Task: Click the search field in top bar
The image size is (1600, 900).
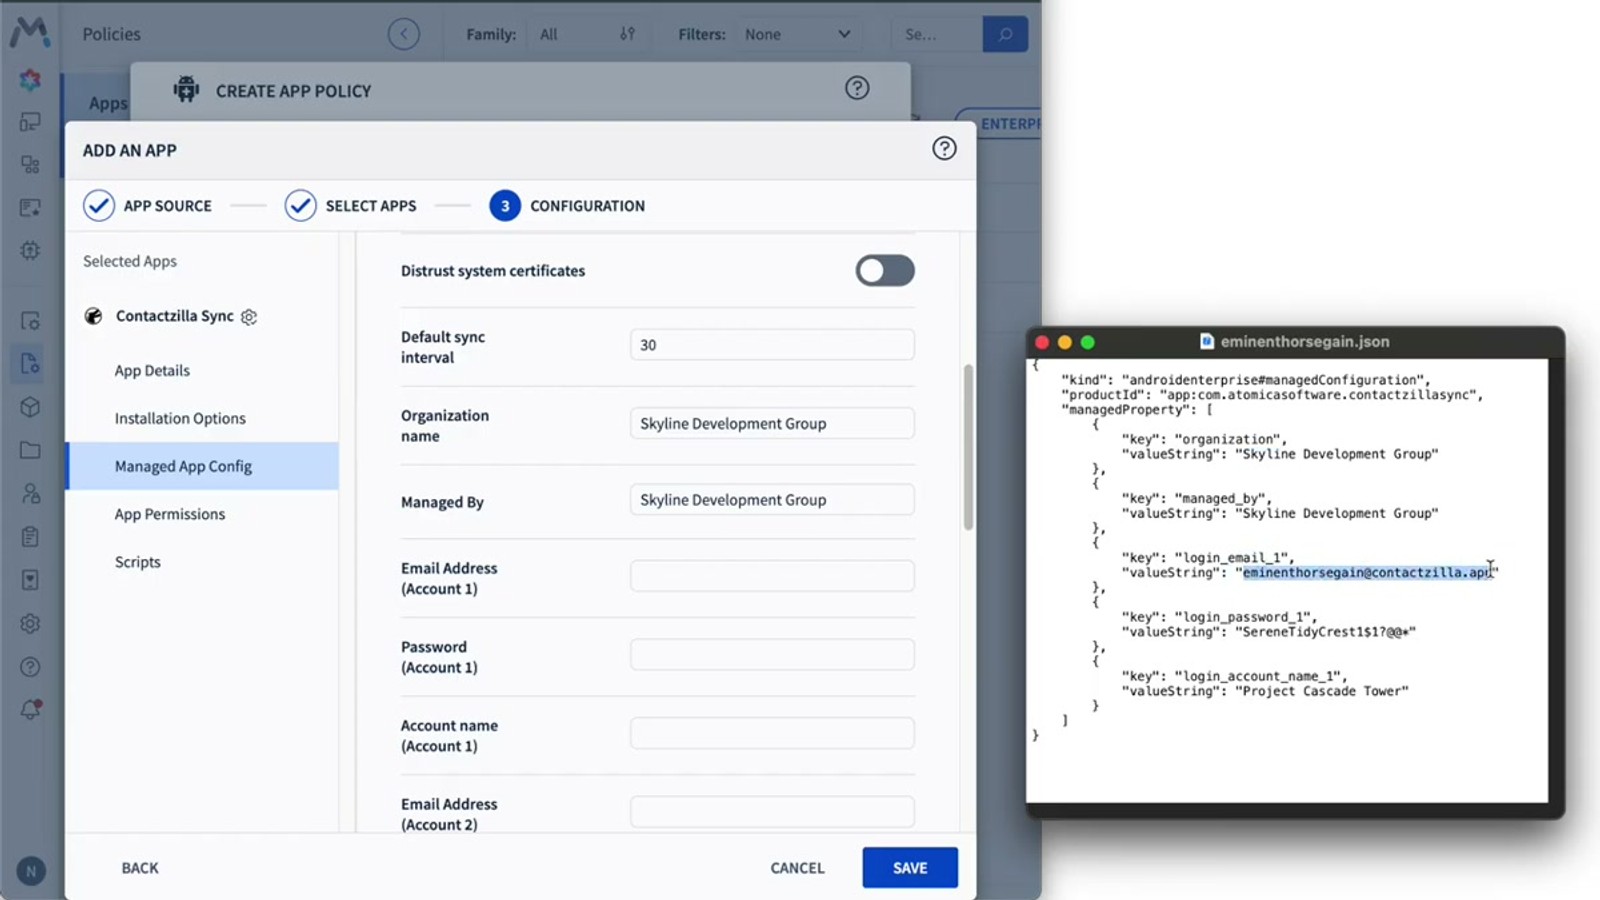Action: [x=936, y=34]
